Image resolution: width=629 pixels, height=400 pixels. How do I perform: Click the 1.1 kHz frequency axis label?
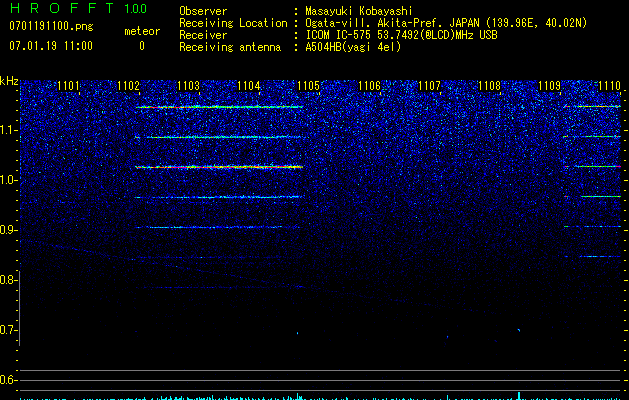[x=8, y=130]
